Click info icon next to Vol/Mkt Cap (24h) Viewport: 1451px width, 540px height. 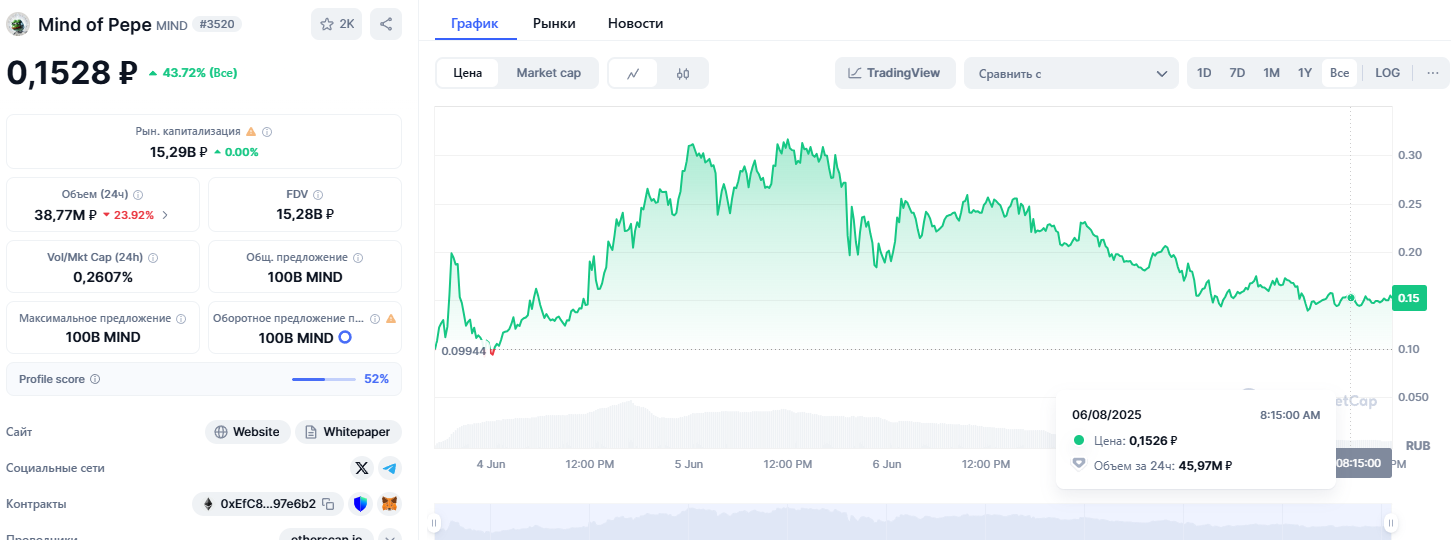pyautogui.click(x=153, y=258)
